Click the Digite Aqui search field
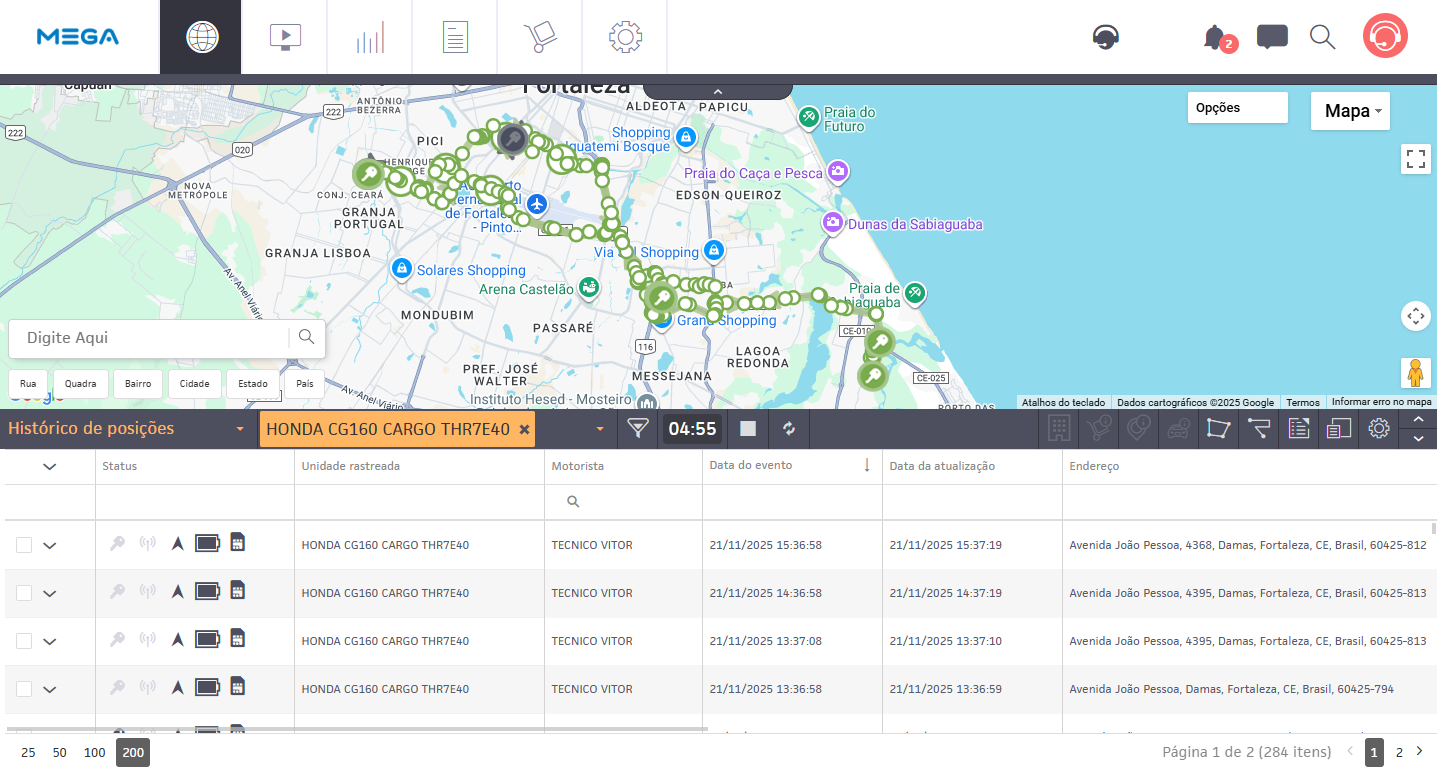The height and width of the screenshot is (771, 1437). coord(150,338)
